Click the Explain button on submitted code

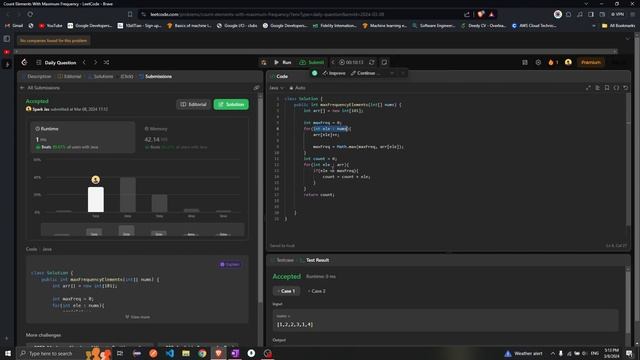[230, 264]
